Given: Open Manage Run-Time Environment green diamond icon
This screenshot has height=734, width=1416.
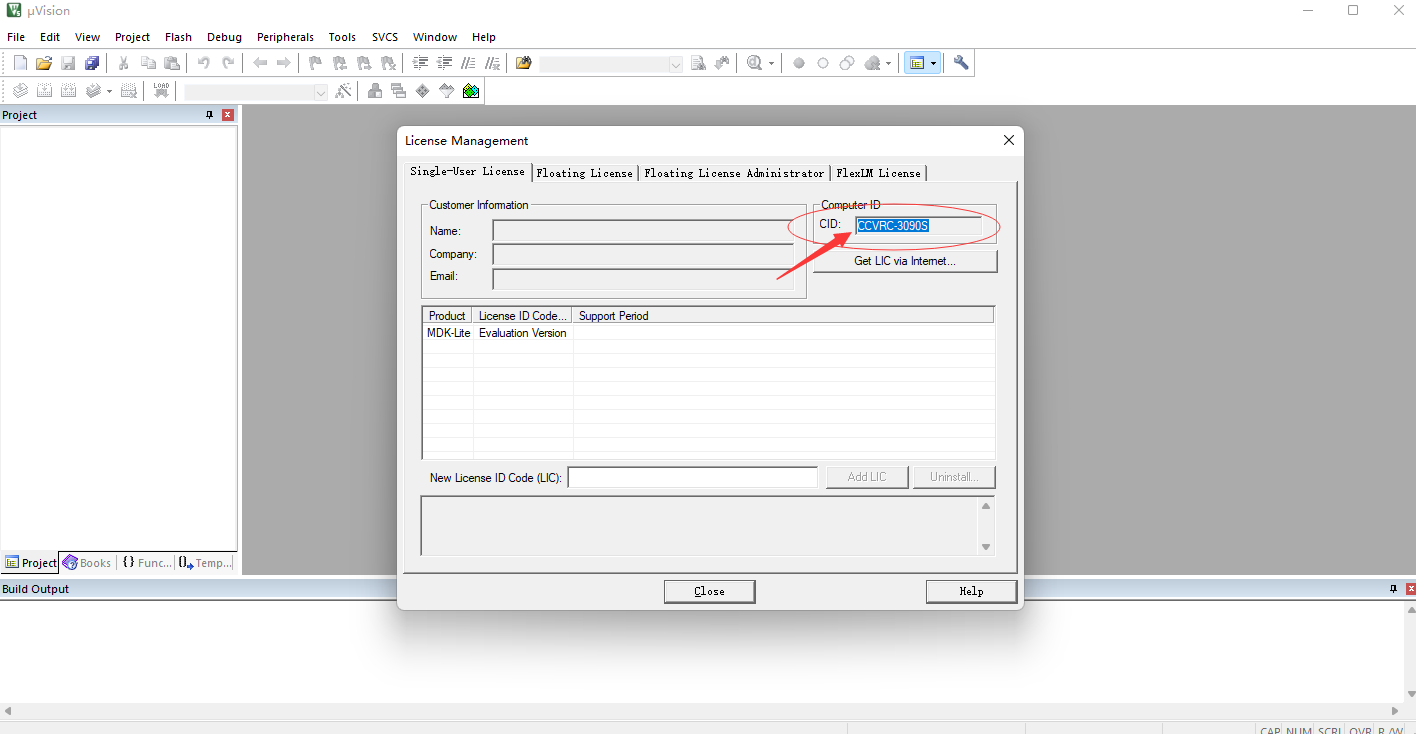Looking at the screenshot, I should tap(423, 91).
